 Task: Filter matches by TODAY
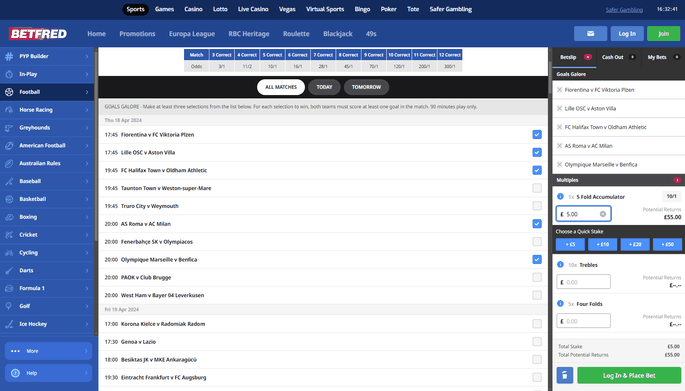click(x=324, y=87)
